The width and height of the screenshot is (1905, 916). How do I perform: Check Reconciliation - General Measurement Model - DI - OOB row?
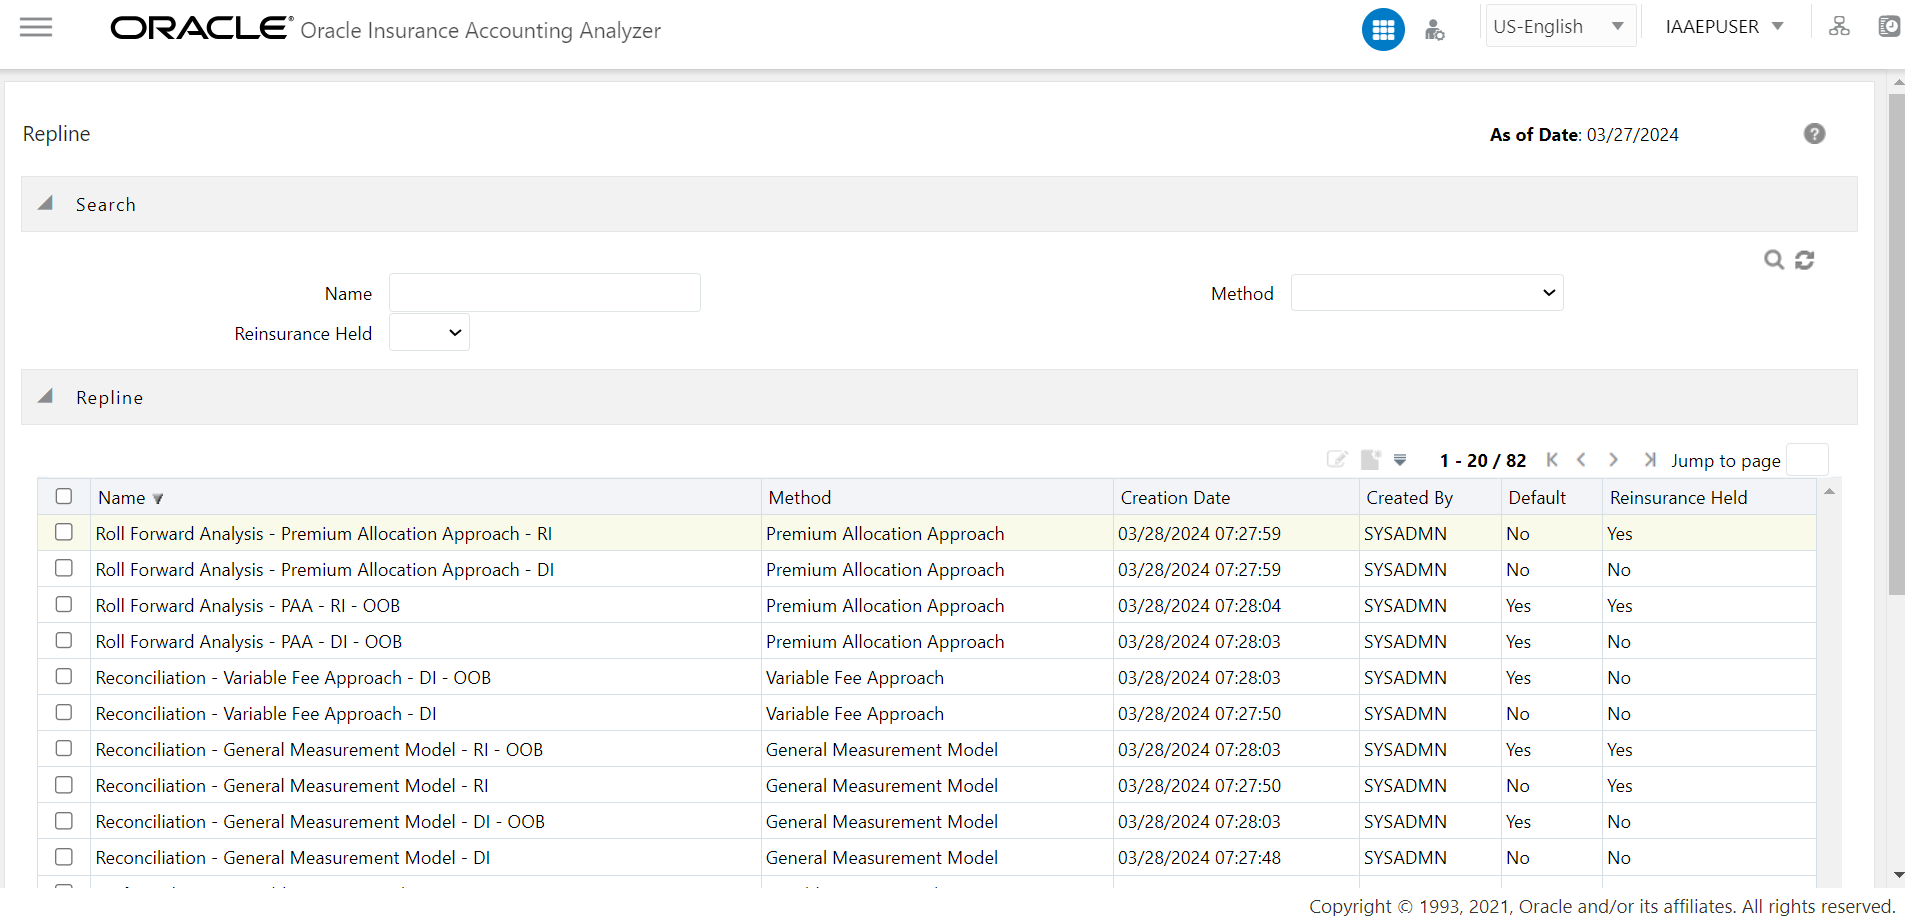coord(64,821)
